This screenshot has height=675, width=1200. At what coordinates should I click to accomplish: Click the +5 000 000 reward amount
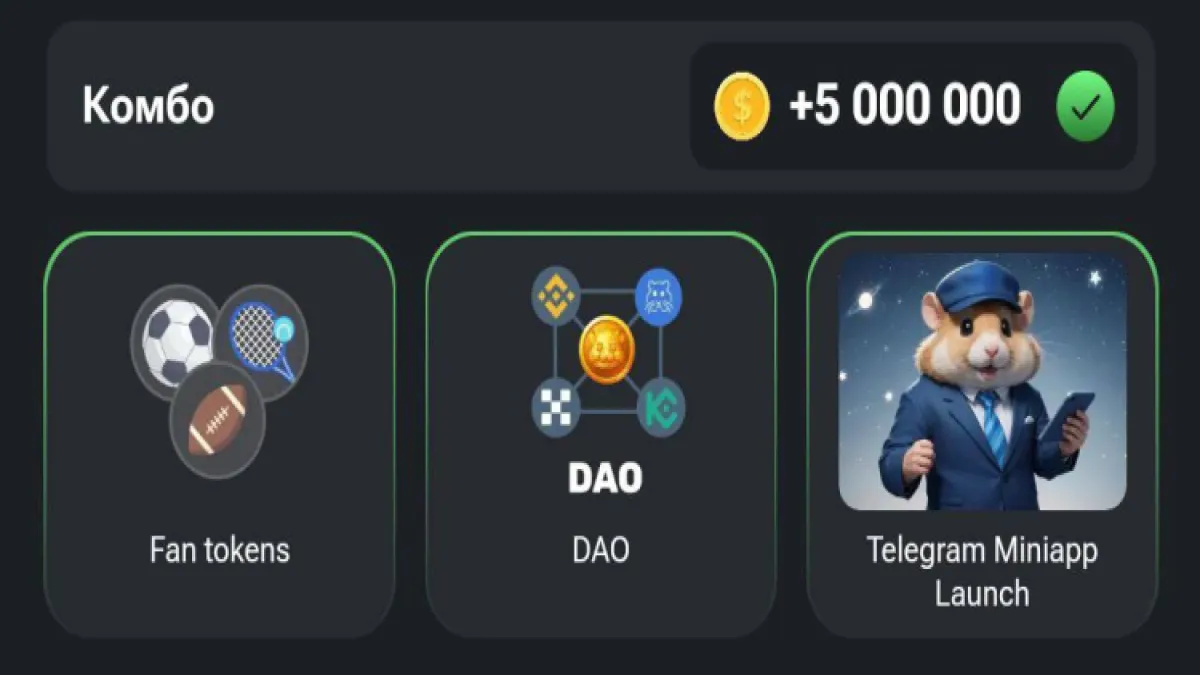tap(905, 106)
